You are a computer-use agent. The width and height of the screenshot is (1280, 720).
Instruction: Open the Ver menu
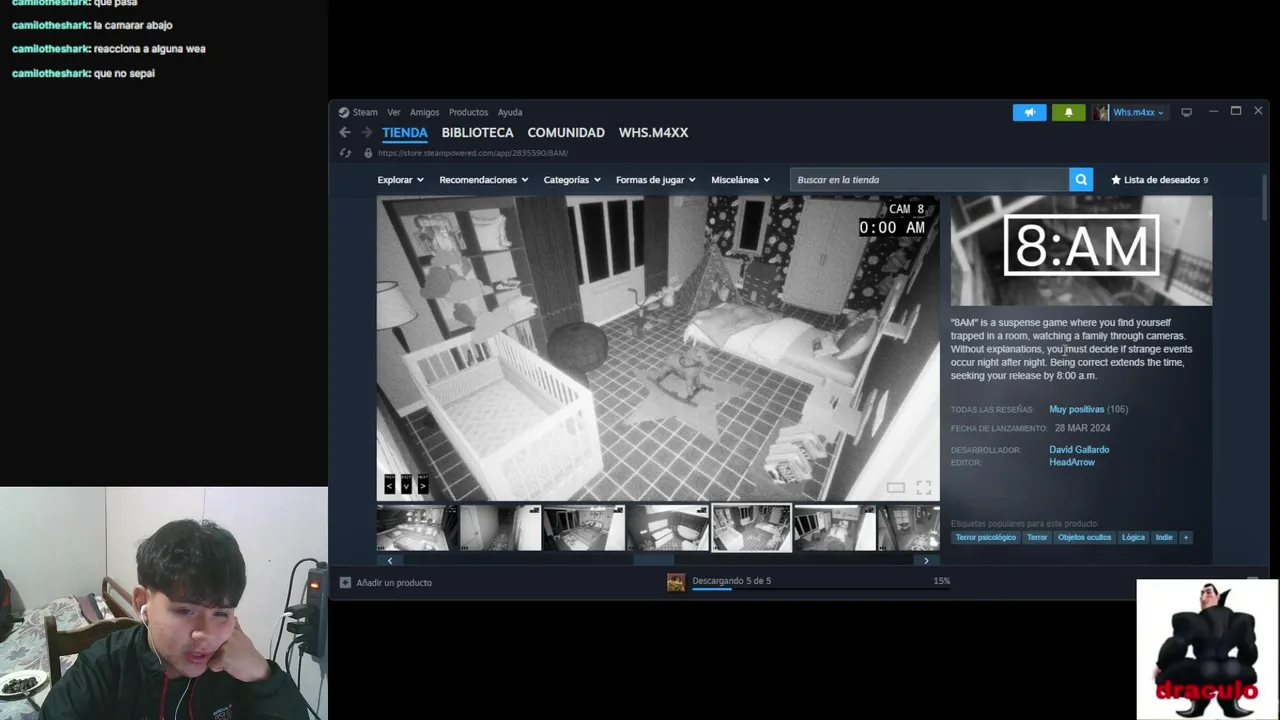[394, 112]
